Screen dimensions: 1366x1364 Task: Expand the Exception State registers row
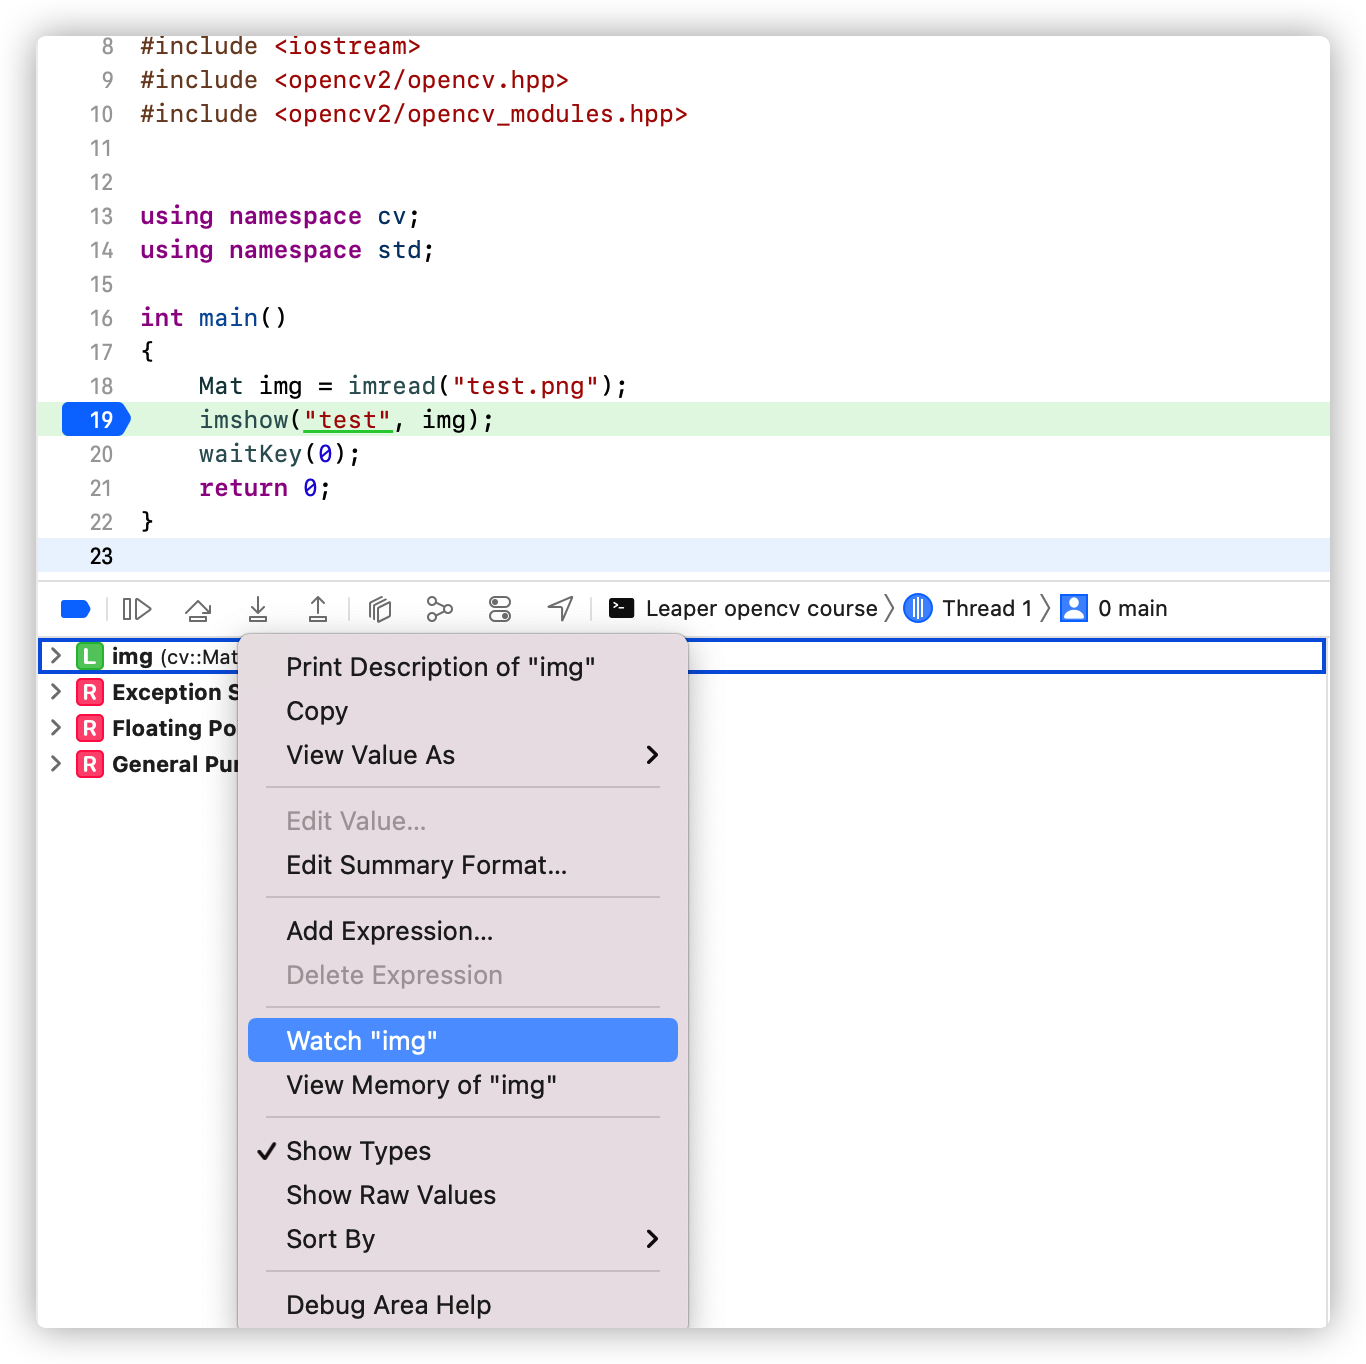56,692
